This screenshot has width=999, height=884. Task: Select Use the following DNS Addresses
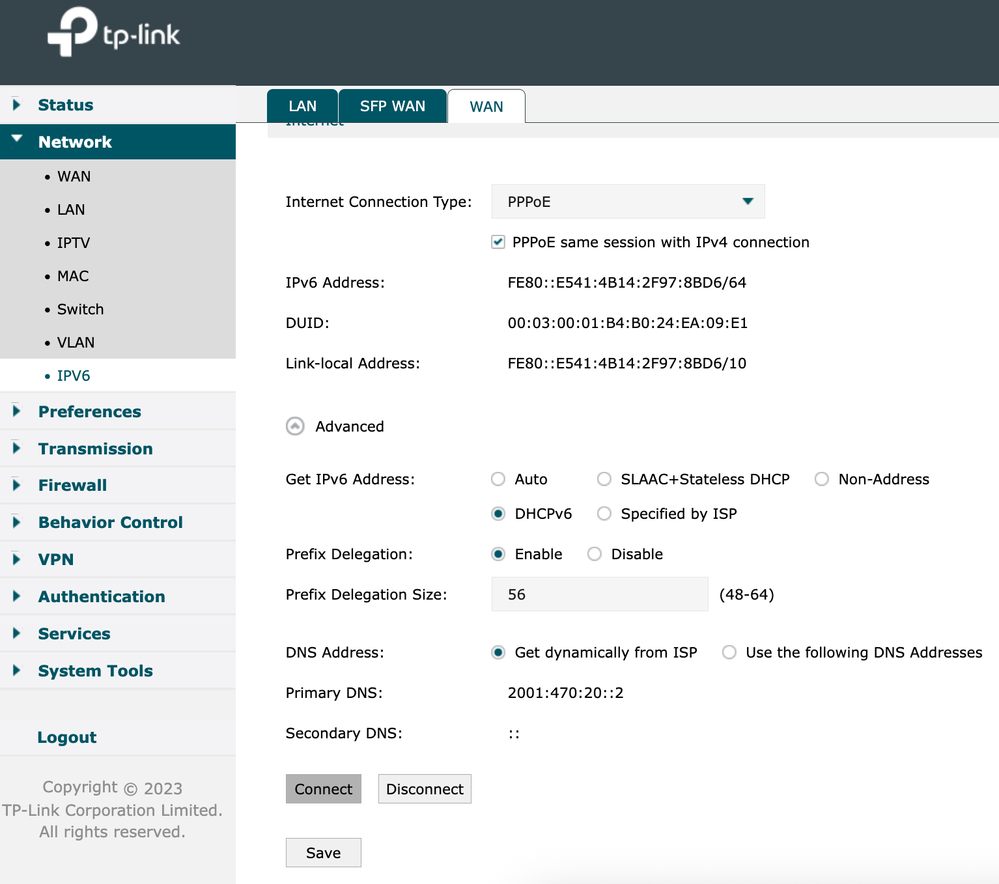pos(729,652)
